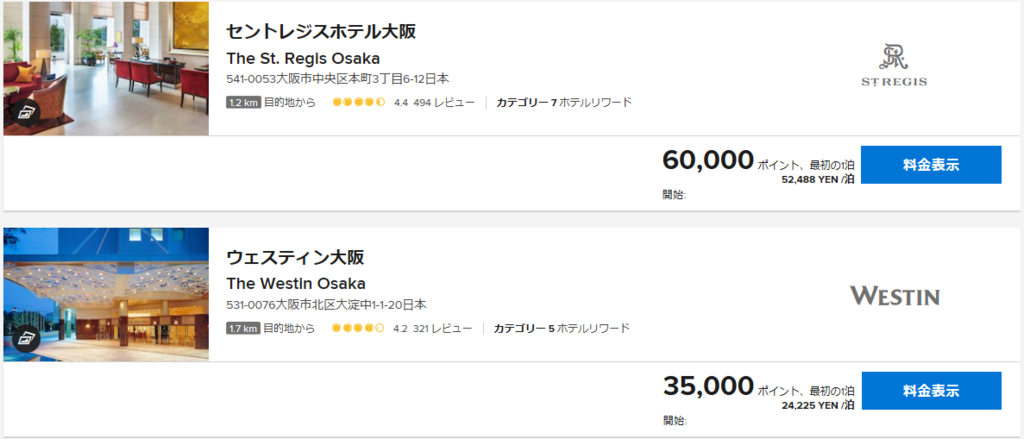This screenshot has width=1024, height=439.
Task: Open the 494 レビュー reviews link
Action: click(444, 103)
